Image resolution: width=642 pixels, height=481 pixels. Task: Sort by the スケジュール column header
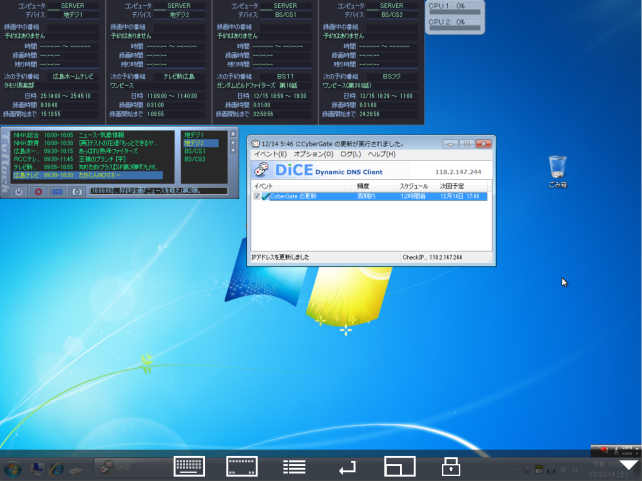pos(417,186)
